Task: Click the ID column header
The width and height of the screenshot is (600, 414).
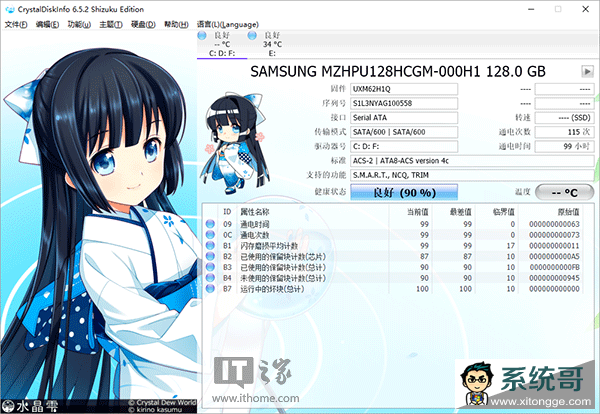Action: [x=227, y=212]
